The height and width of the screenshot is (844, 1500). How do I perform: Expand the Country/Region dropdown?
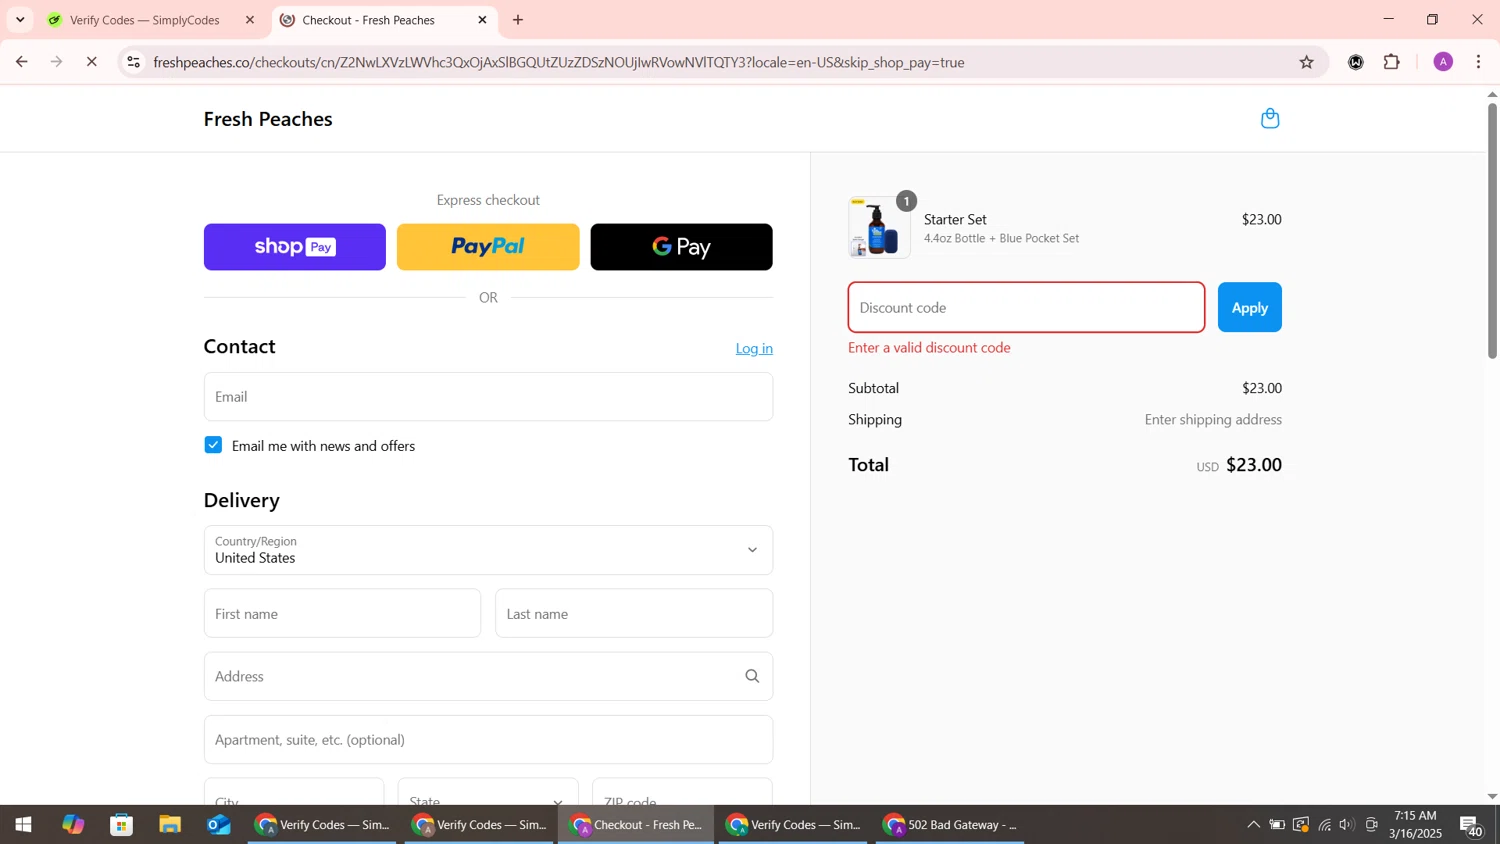pos(488,550)
